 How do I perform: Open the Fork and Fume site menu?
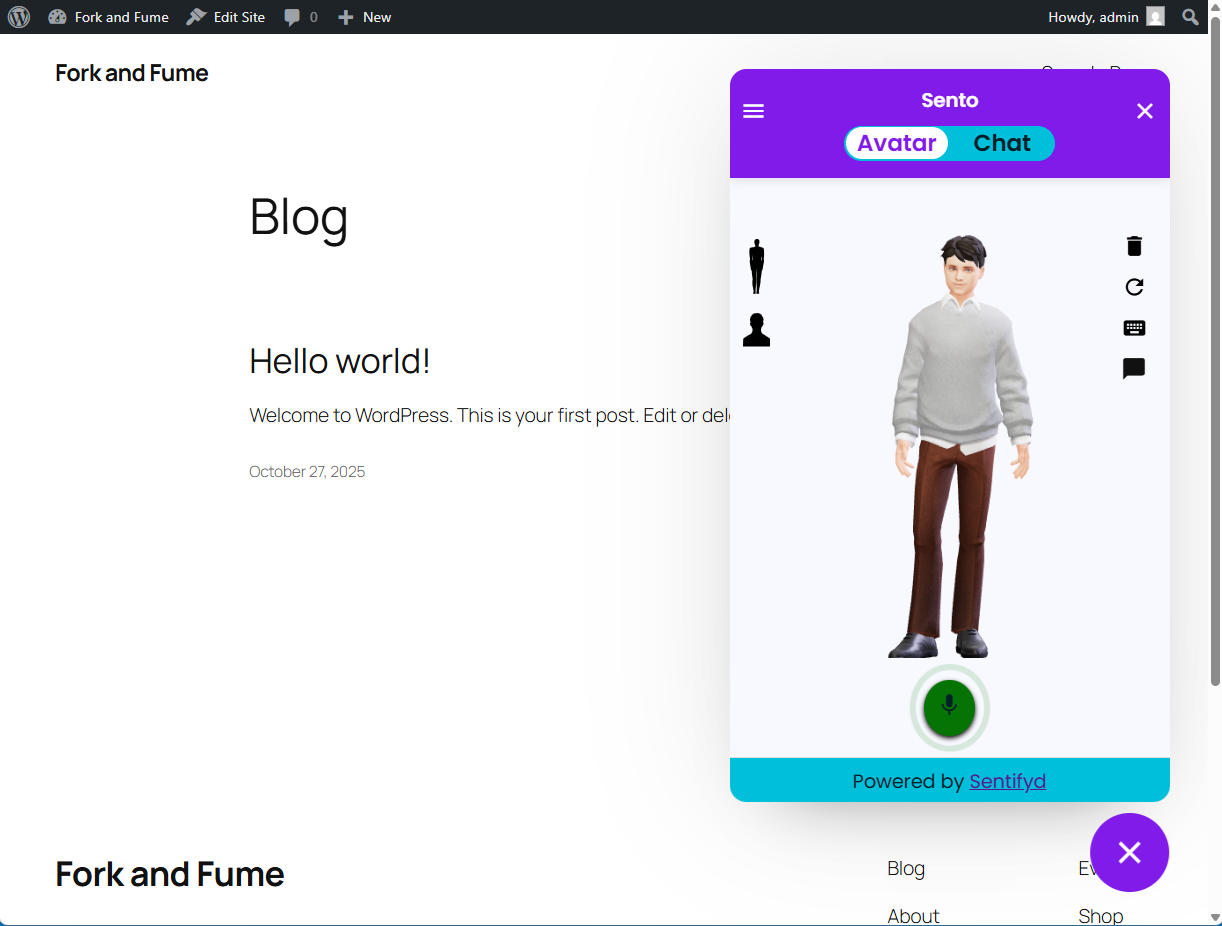click(x=108, y=16)
